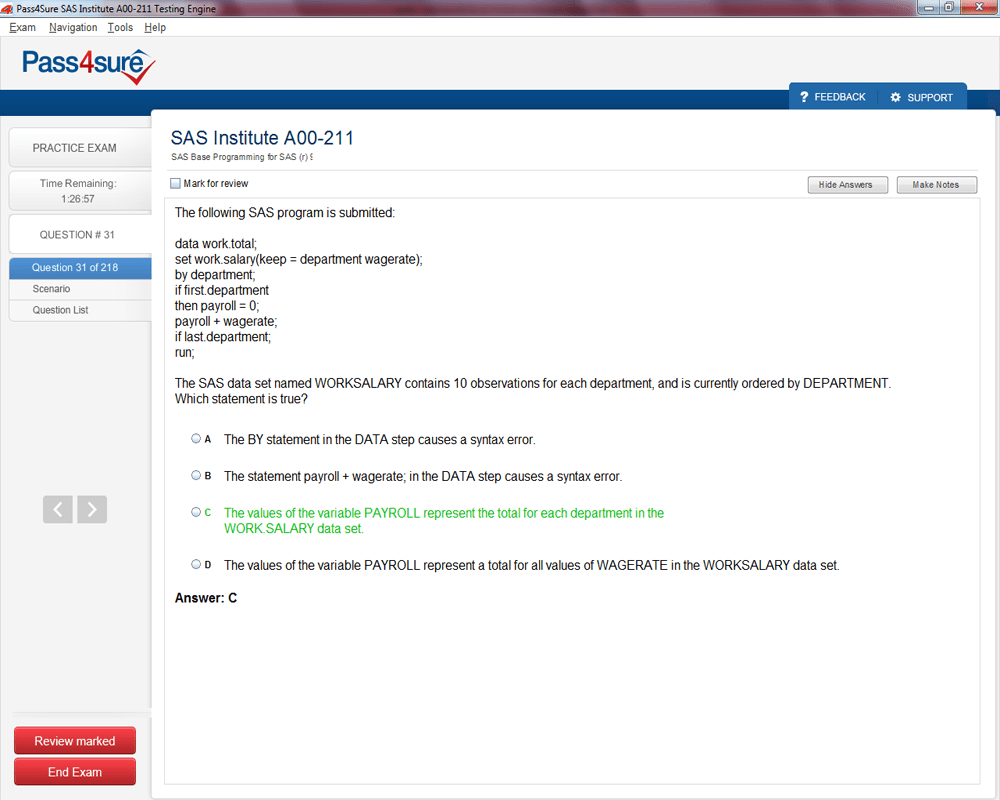Open the Navigation menu
Image resolution: width=1000 pixels, height=800 pixels.
tap(73, 28)
